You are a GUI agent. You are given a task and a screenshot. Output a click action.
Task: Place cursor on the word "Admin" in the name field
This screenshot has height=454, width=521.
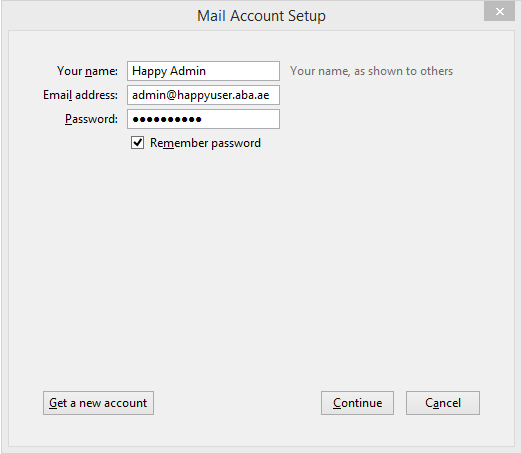[188, 71]
